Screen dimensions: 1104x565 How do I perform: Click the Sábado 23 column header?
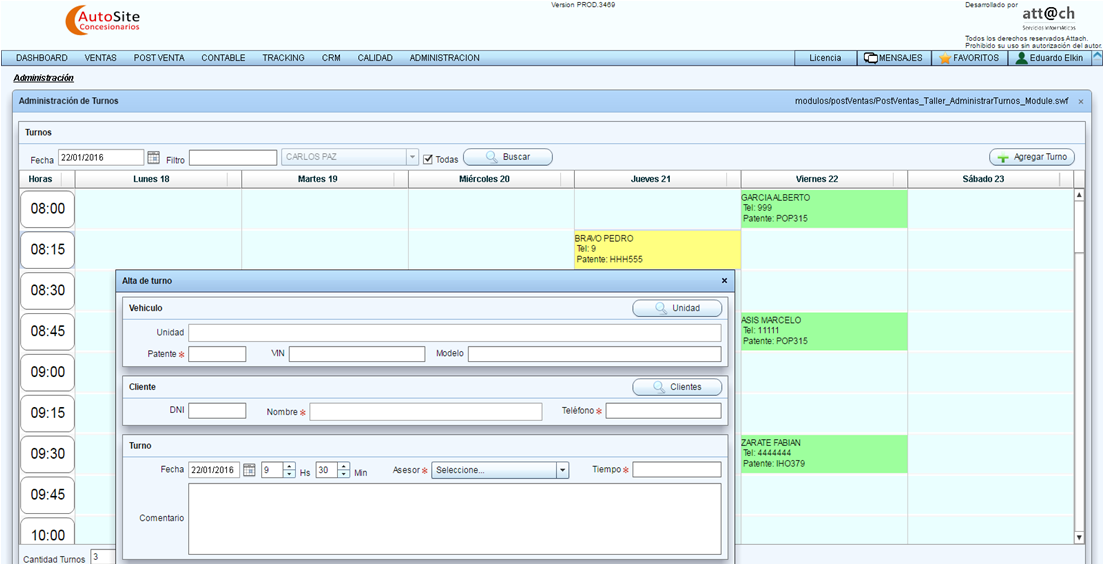pos(984,180)
